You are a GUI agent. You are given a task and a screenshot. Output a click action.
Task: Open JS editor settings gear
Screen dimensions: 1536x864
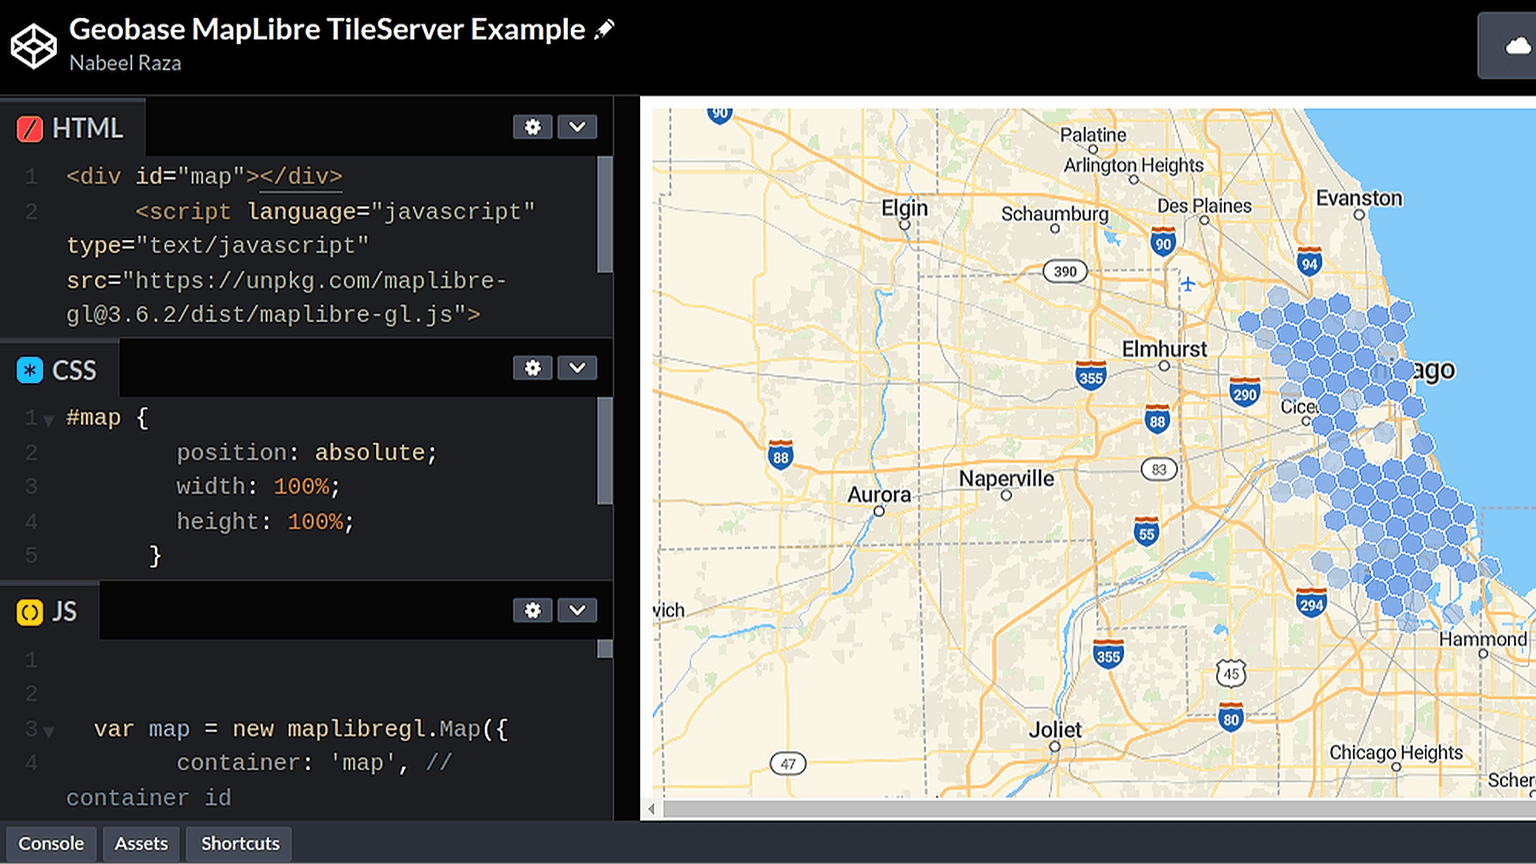point(533,610)
